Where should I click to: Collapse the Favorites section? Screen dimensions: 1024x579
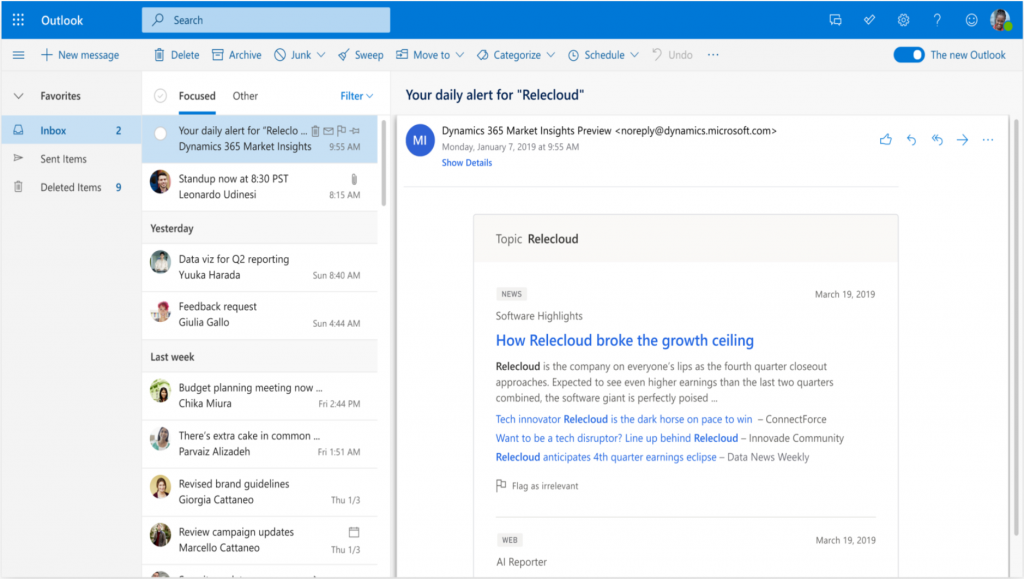point(20,95)
